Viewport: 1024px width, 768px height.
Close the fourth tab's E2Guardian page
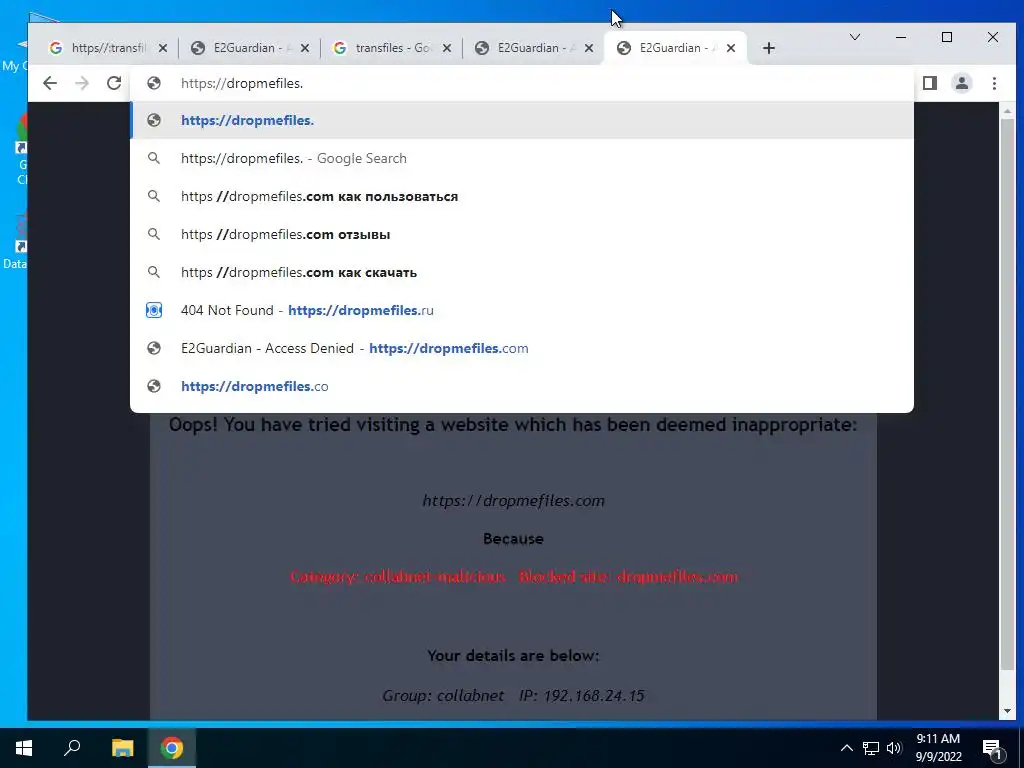tap(588, 48)
